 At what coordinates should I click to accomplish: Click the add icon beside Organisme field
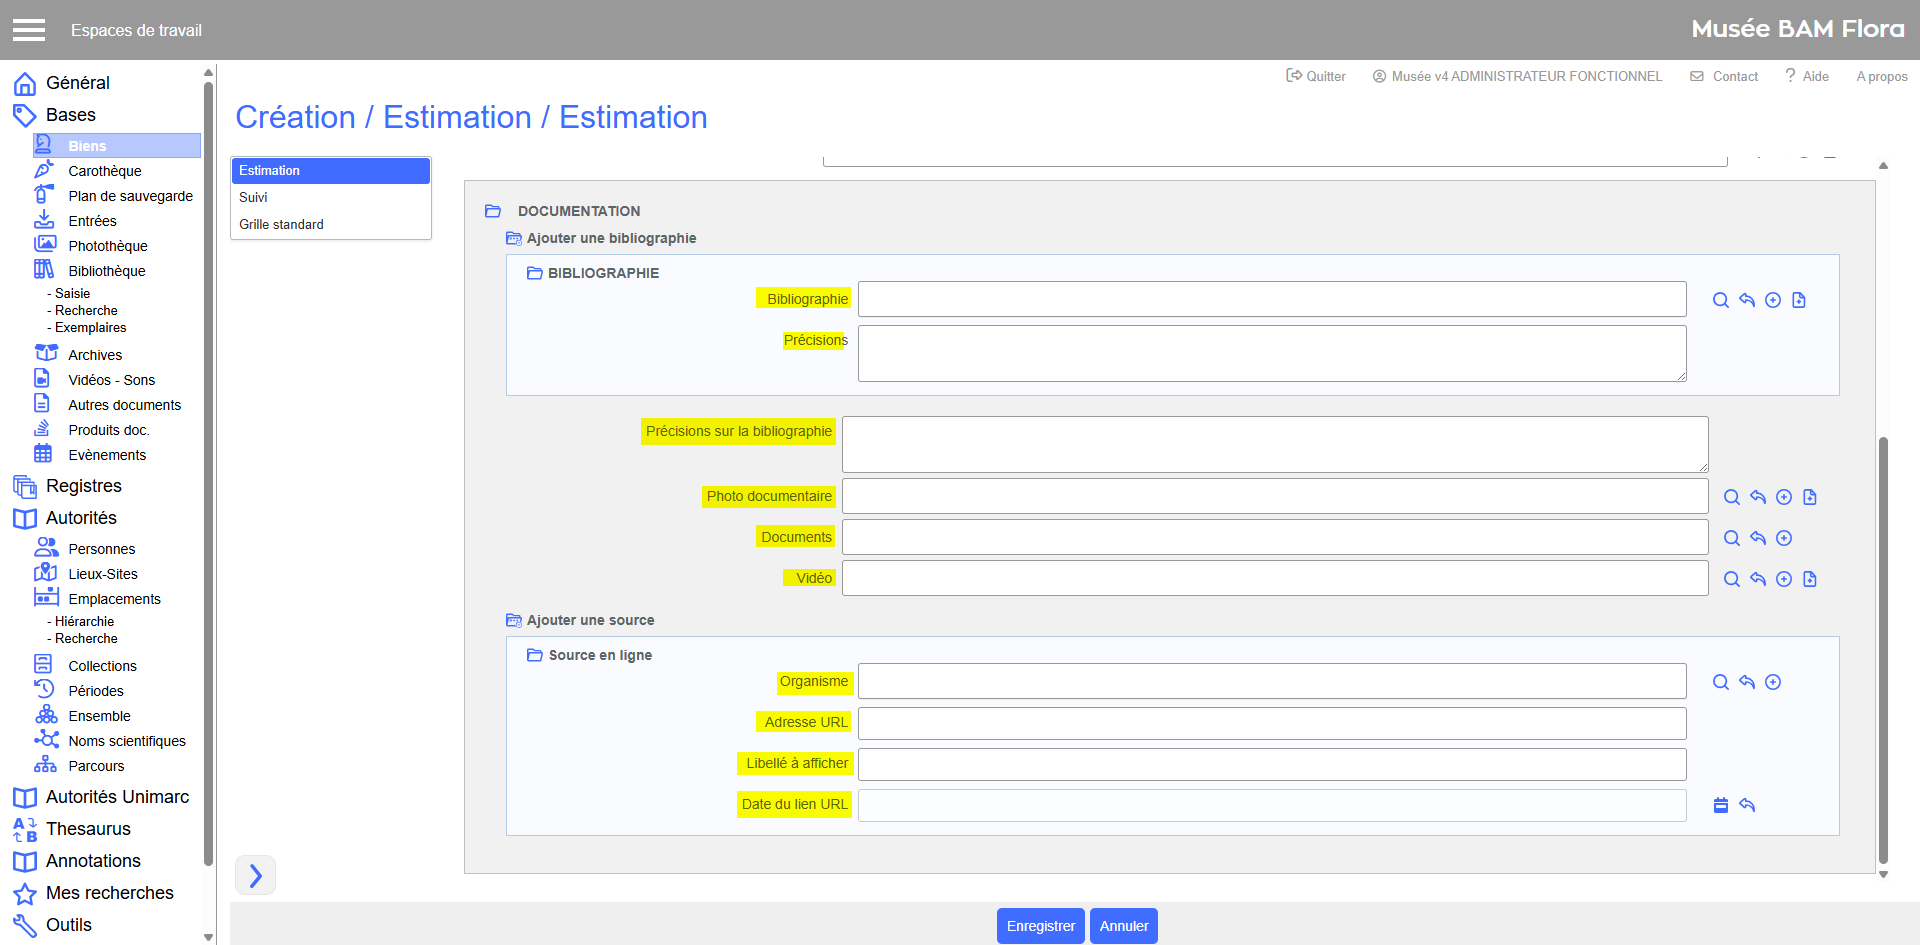tap(1772, 682)
